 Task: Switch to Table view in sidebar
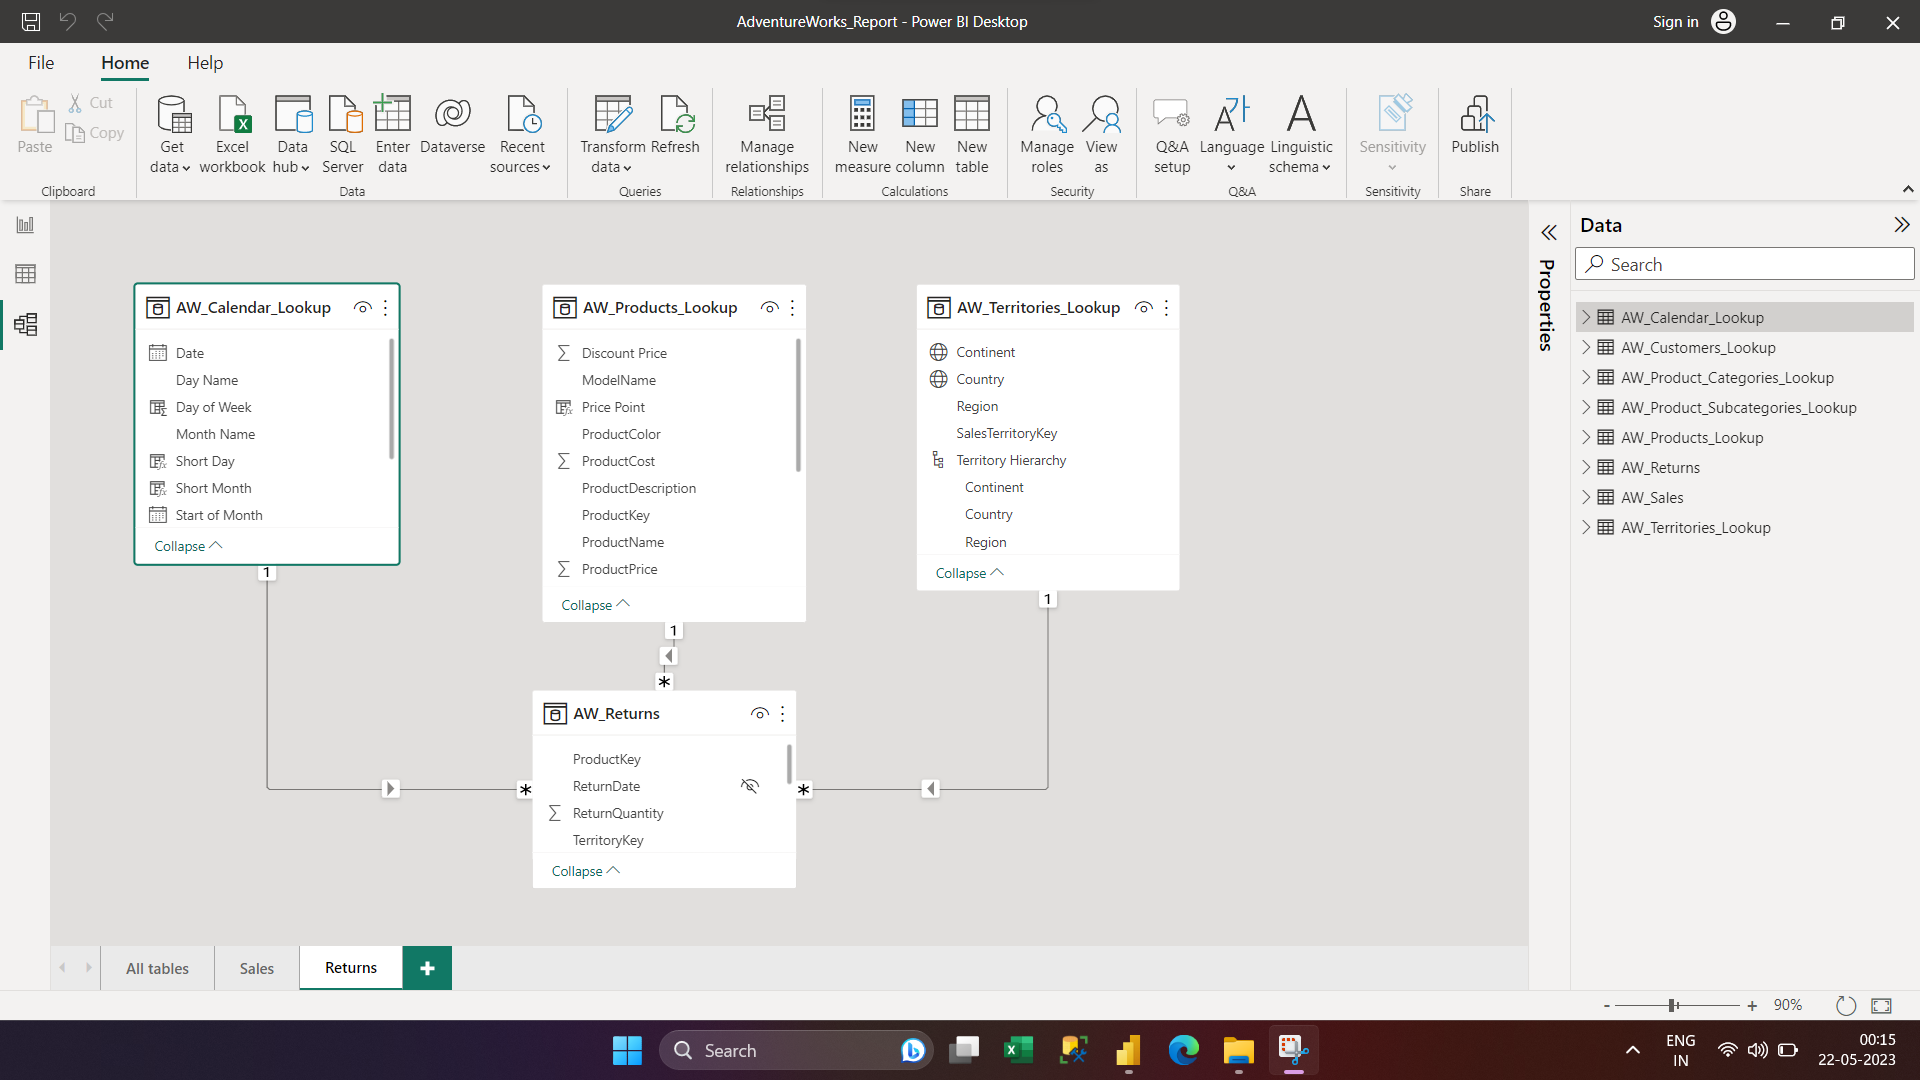pos(25,274)
